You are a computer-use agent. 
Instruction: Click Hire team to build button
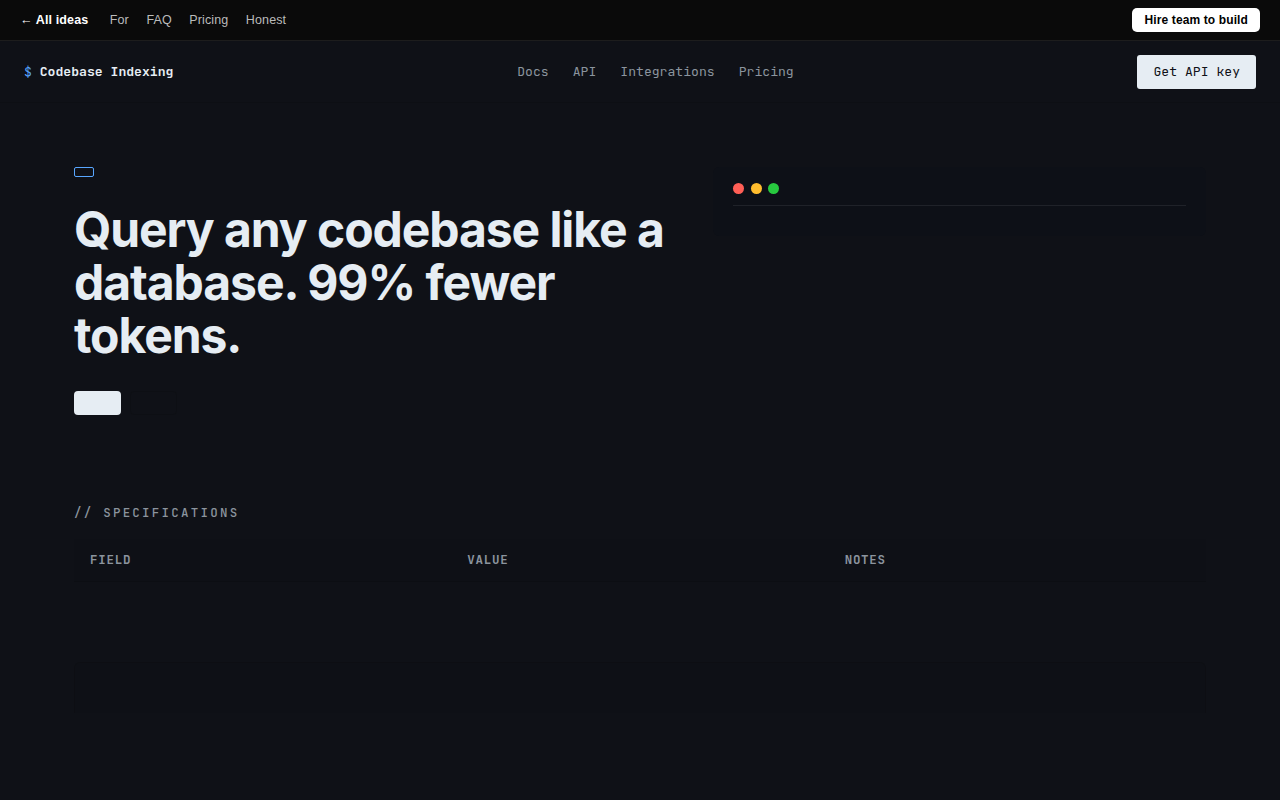pos(1196,20)
